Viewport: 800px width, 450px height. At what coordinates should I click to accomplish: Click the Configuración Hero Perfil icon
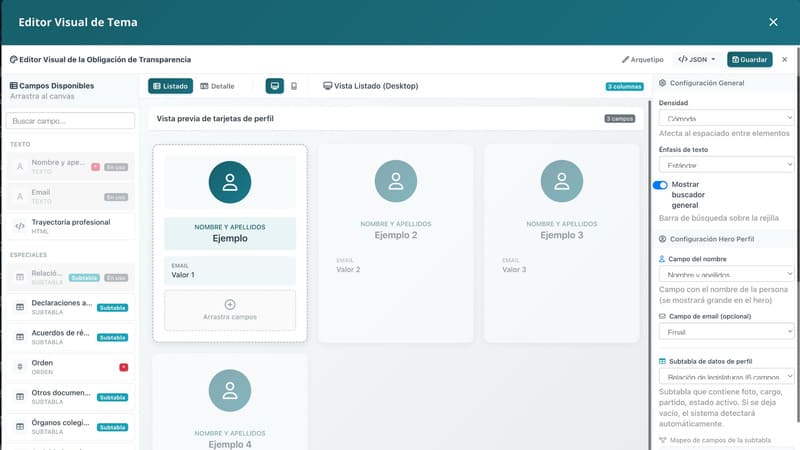[x=662, y=239]
